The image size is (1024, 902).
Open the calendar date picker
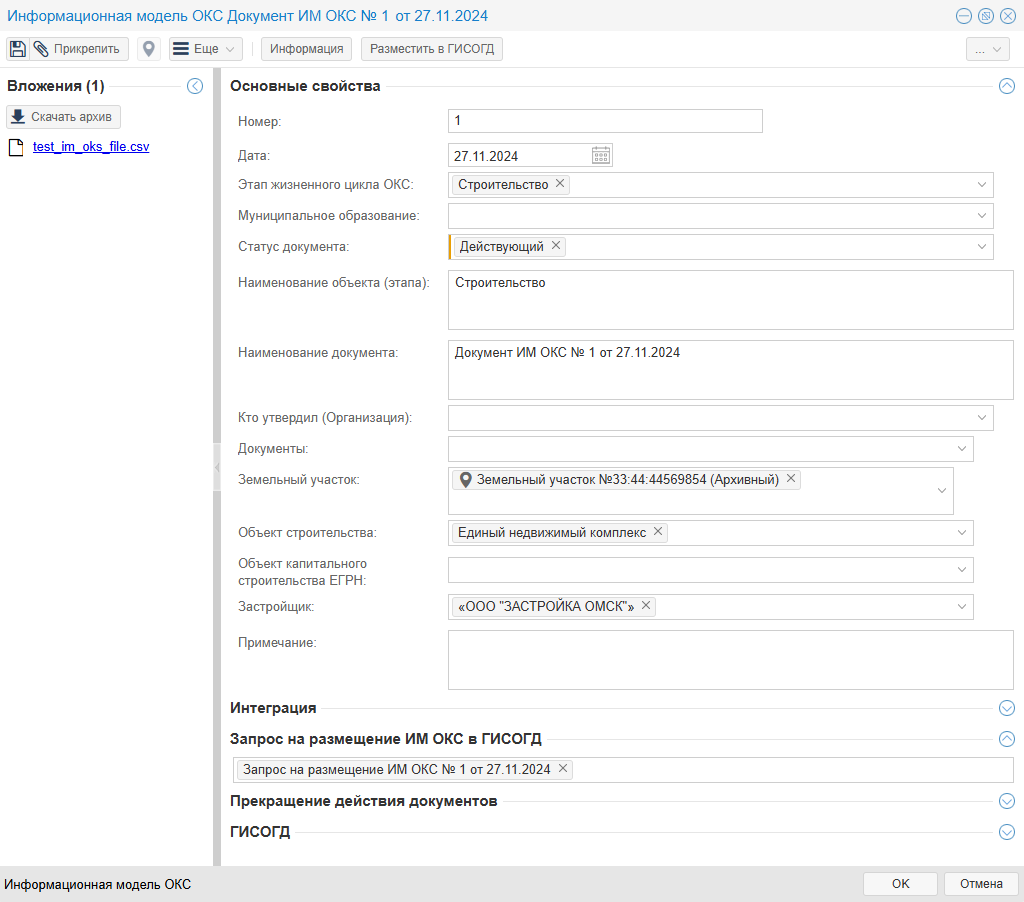click(601, 155)
